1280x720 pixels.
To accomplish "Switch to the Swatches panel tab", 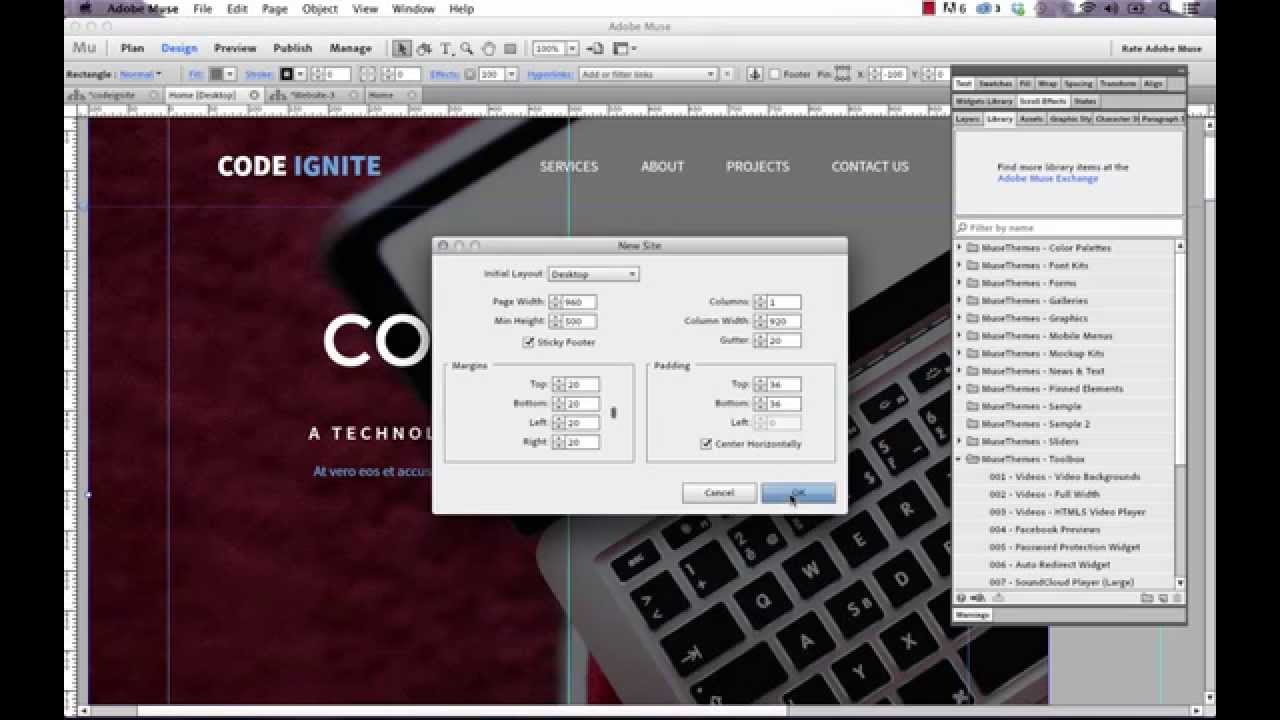I will [994, 84].
